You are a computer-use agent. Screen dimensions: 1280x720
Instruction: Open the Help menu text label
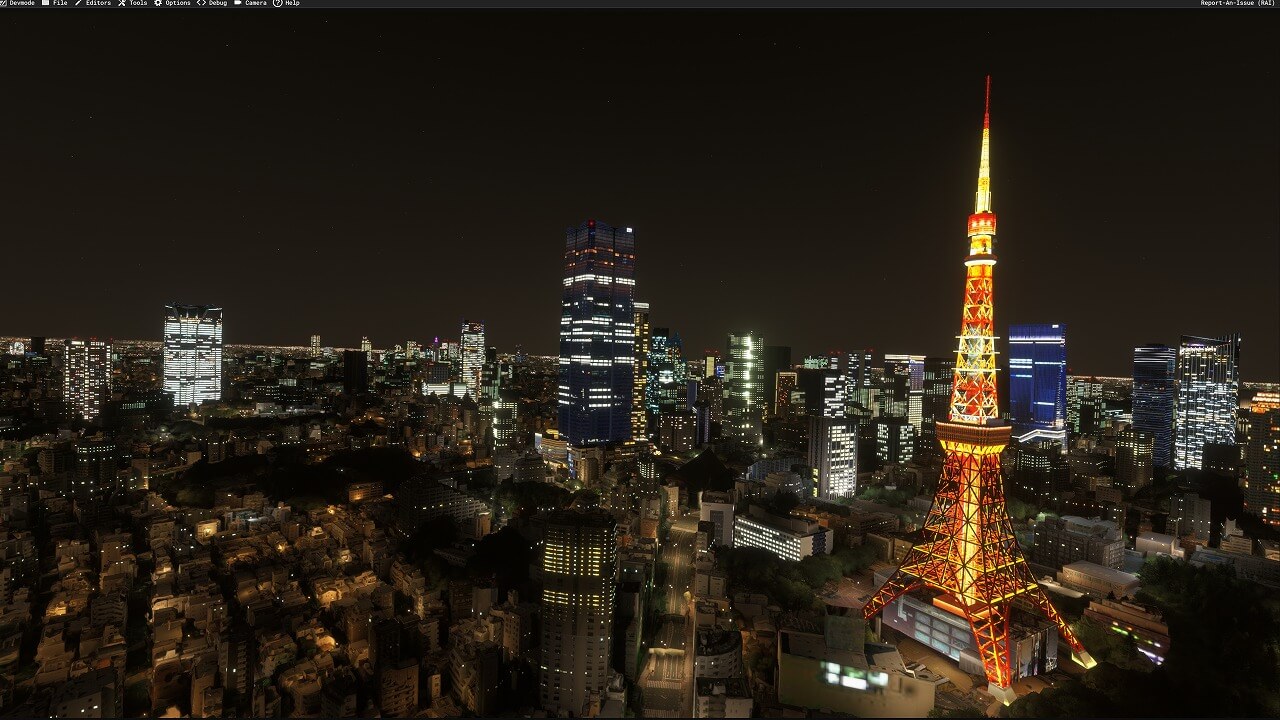292,3
